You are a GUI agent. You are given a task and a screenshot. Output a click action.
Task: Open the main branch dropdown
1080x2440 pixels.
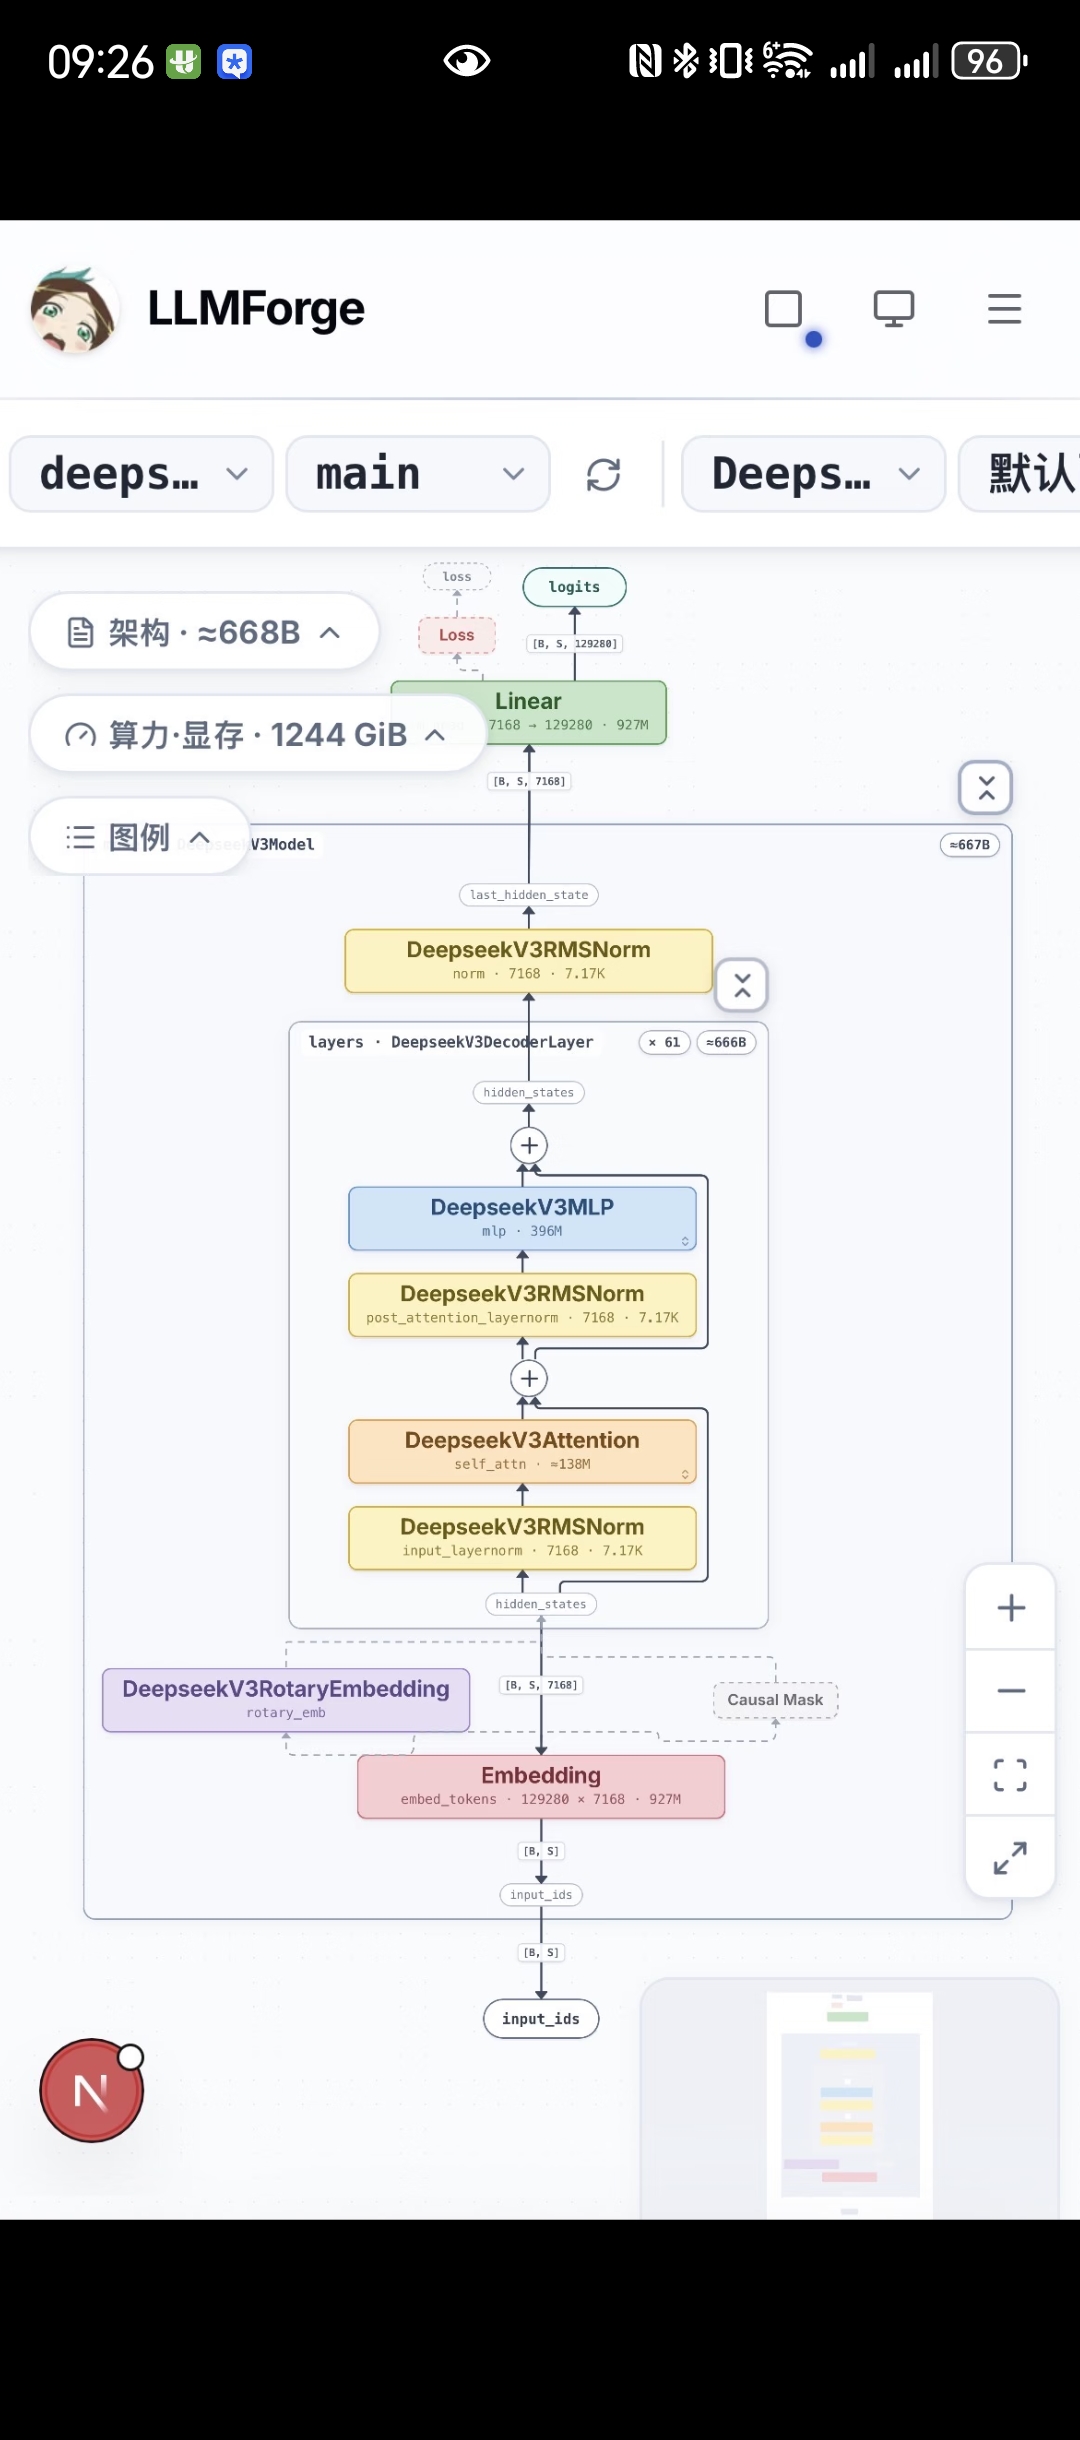[x=418, y=474]
